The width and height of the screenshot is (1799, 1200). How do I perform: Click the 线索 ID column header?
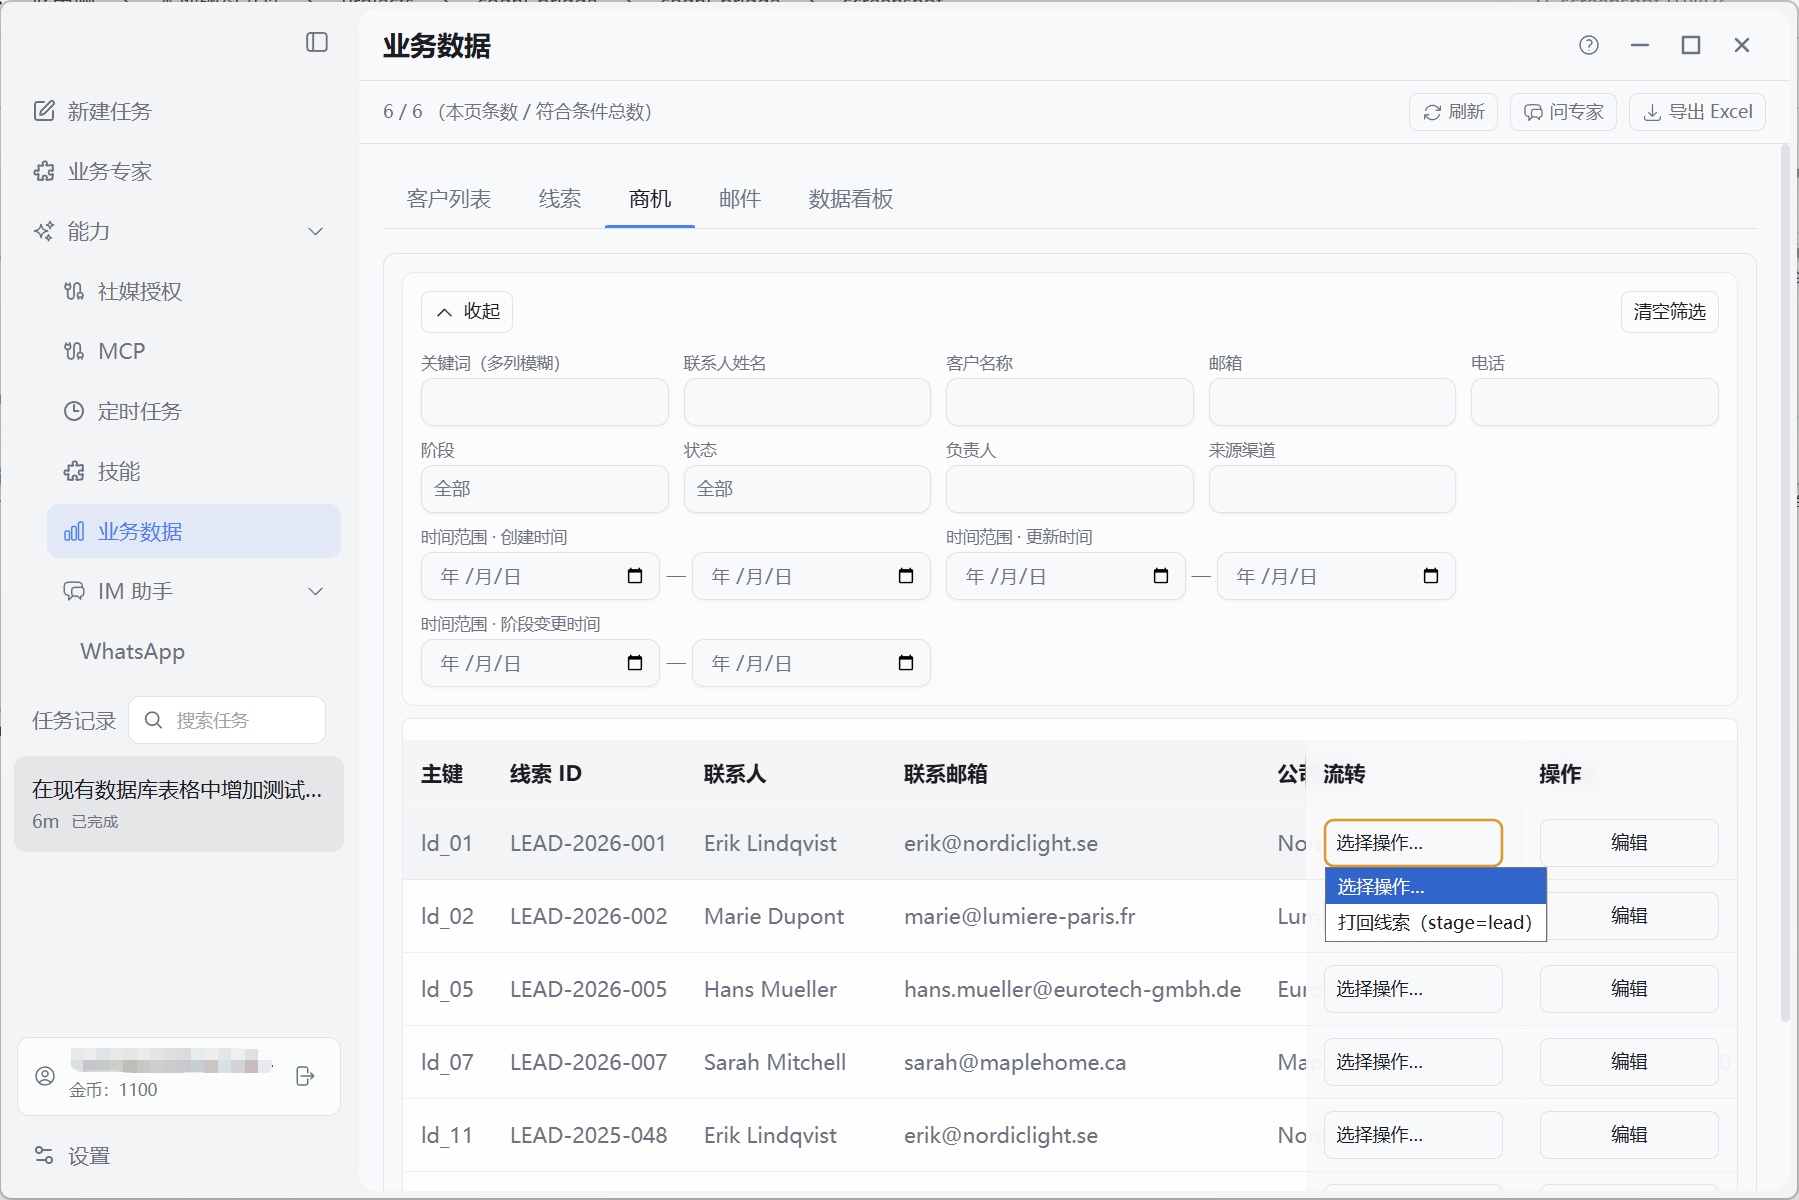click(x=546, y=774)
